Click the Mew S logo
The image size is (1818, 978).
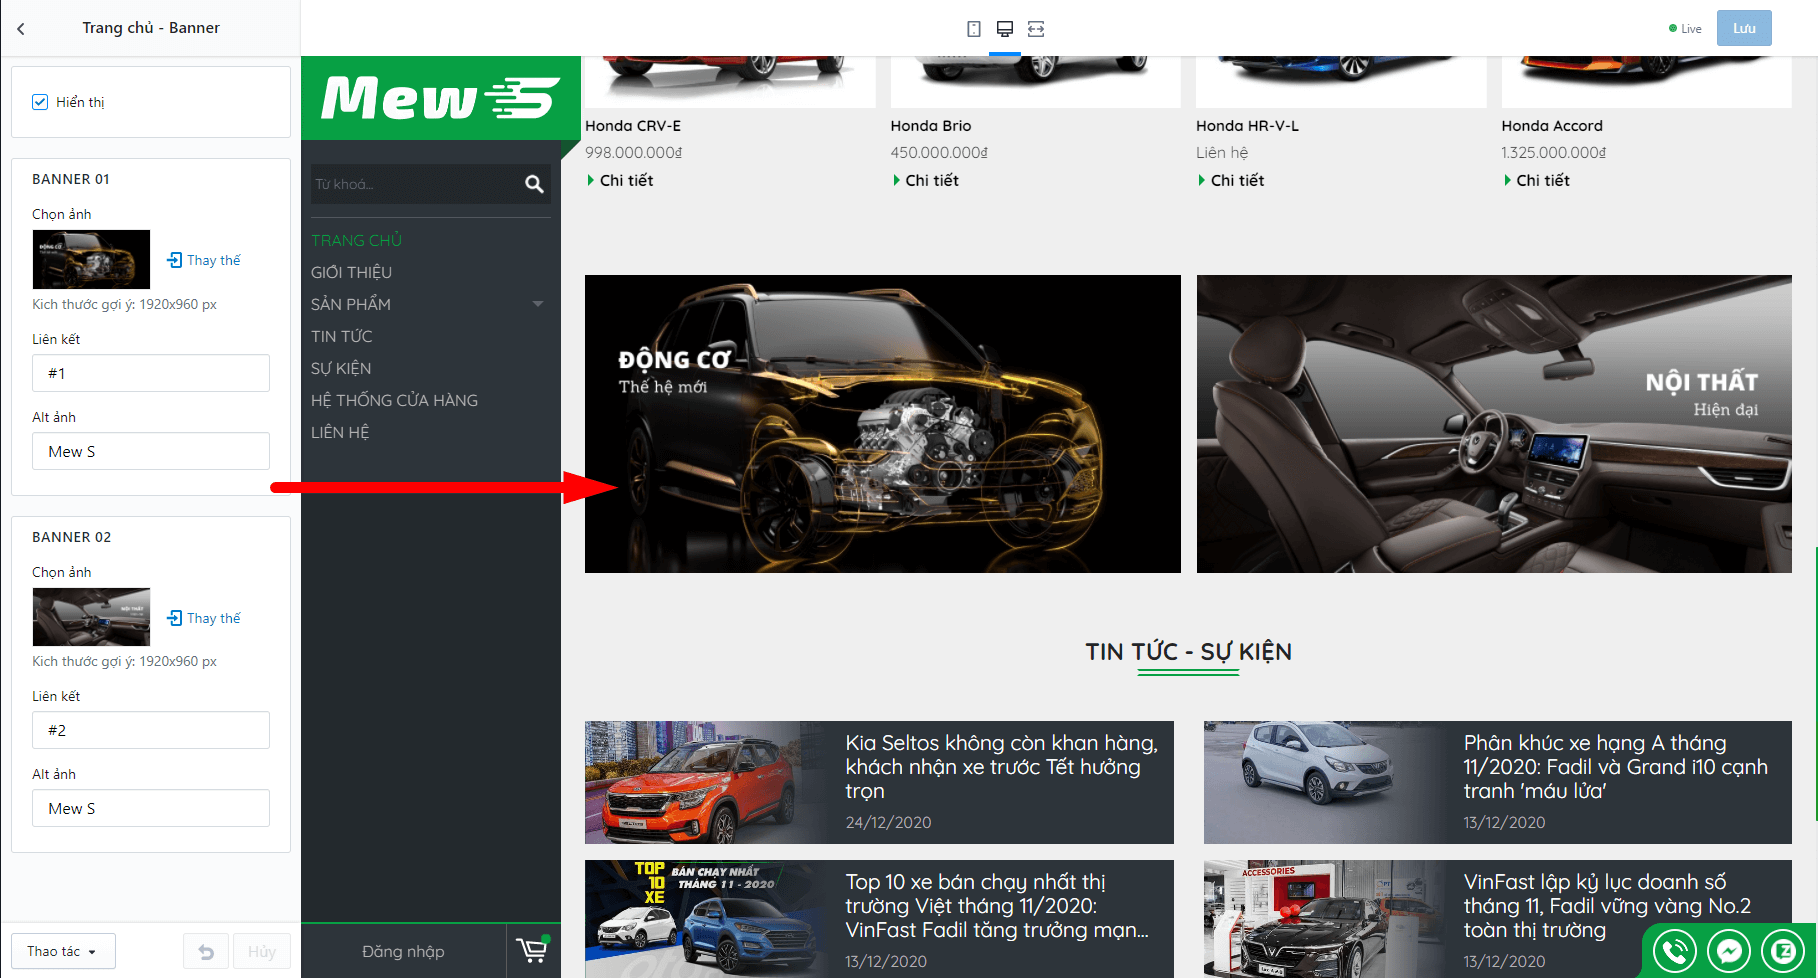[440, 98]
